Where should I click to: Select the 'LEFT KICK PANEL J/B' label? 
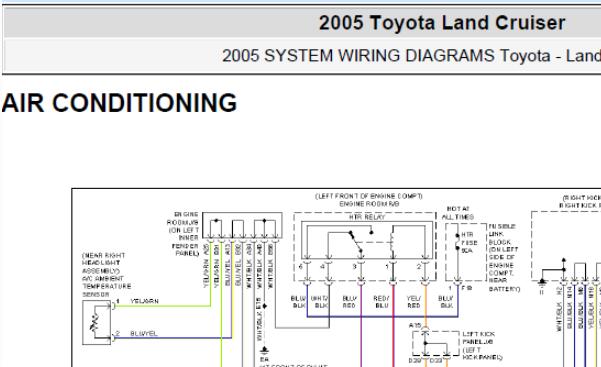[x=478, y=338]
